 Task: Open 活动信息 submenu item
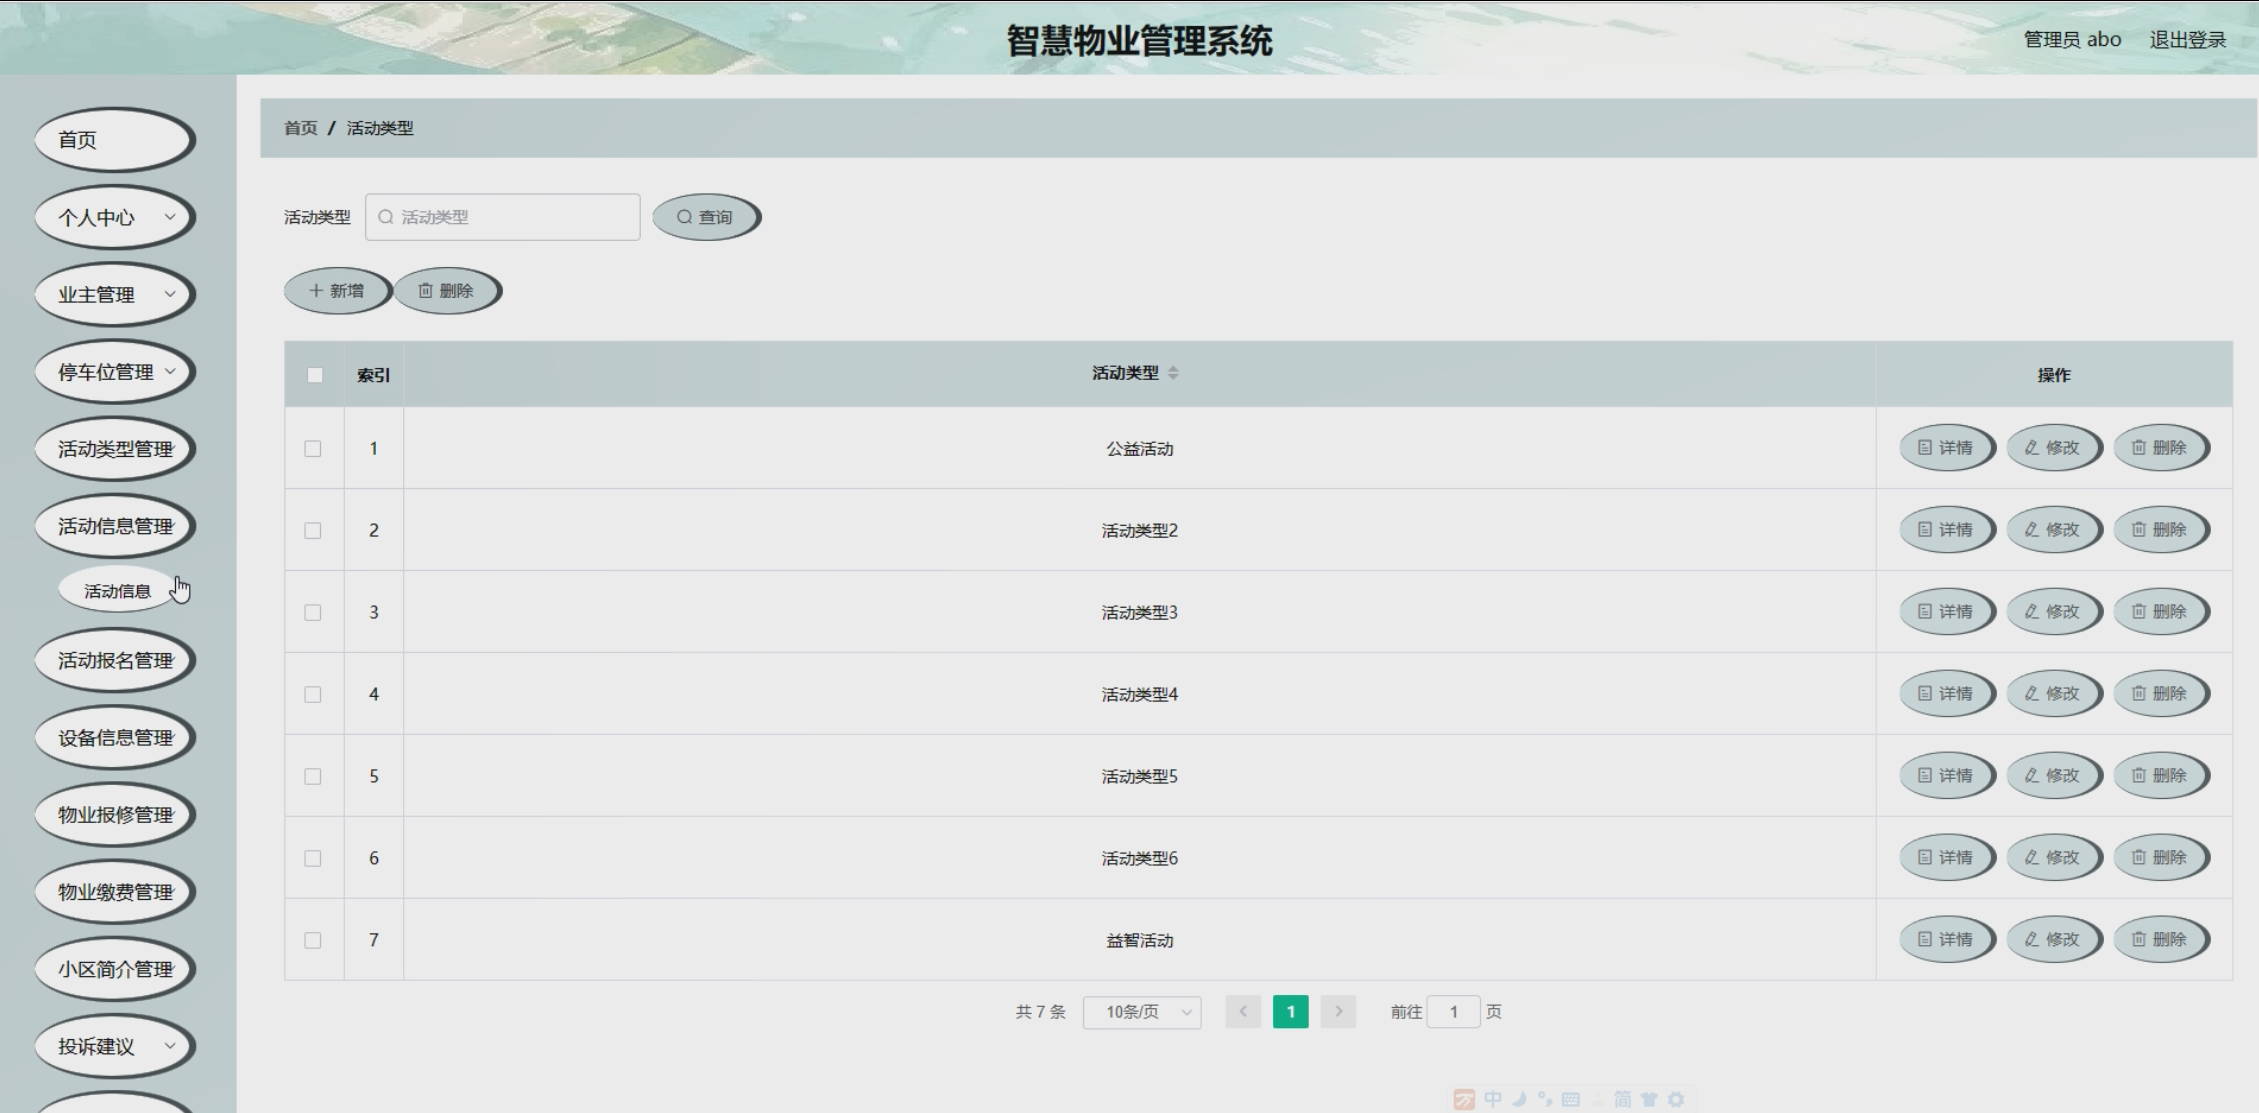(x=117, y=591)
